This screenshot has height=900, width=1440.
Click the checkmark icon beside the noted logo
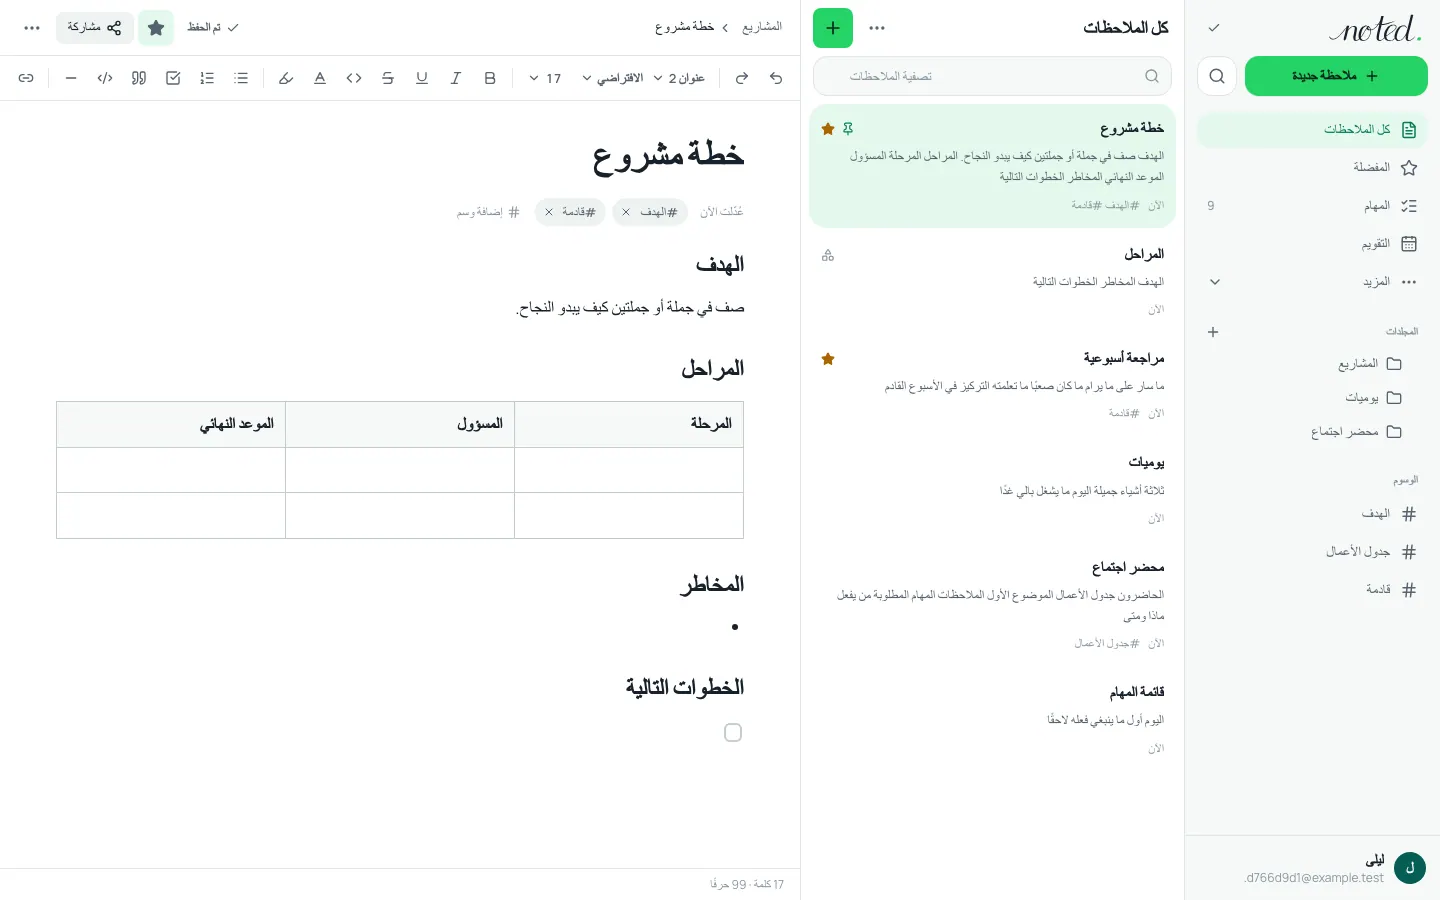[x=1214, y=28]
